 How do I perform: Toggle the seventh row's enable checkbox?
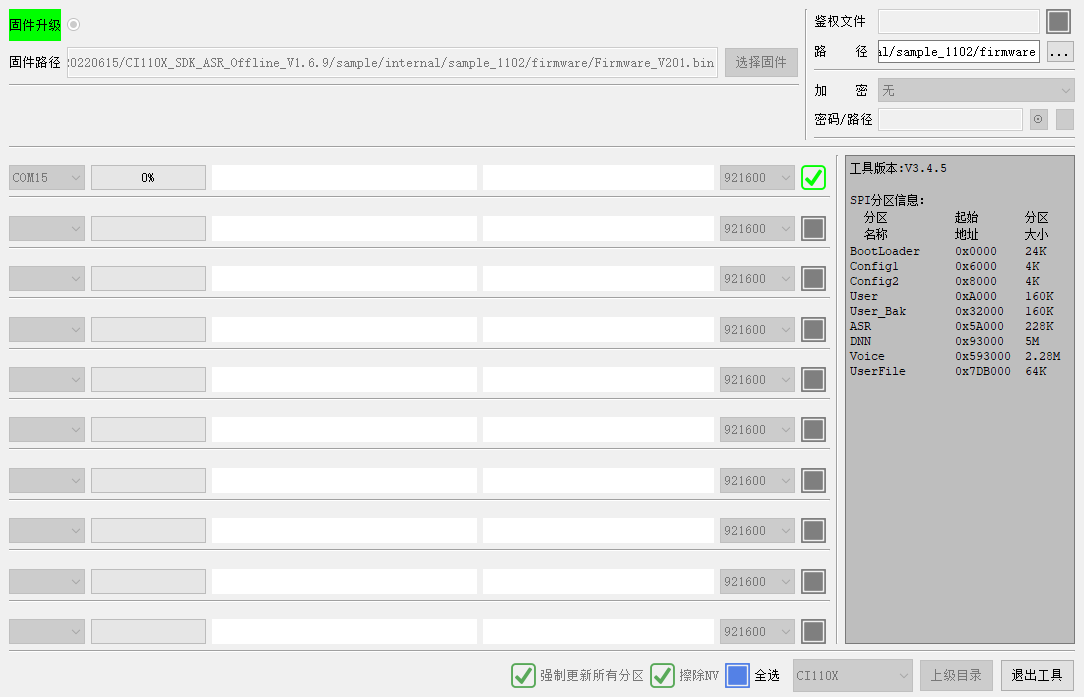[813, 481]
